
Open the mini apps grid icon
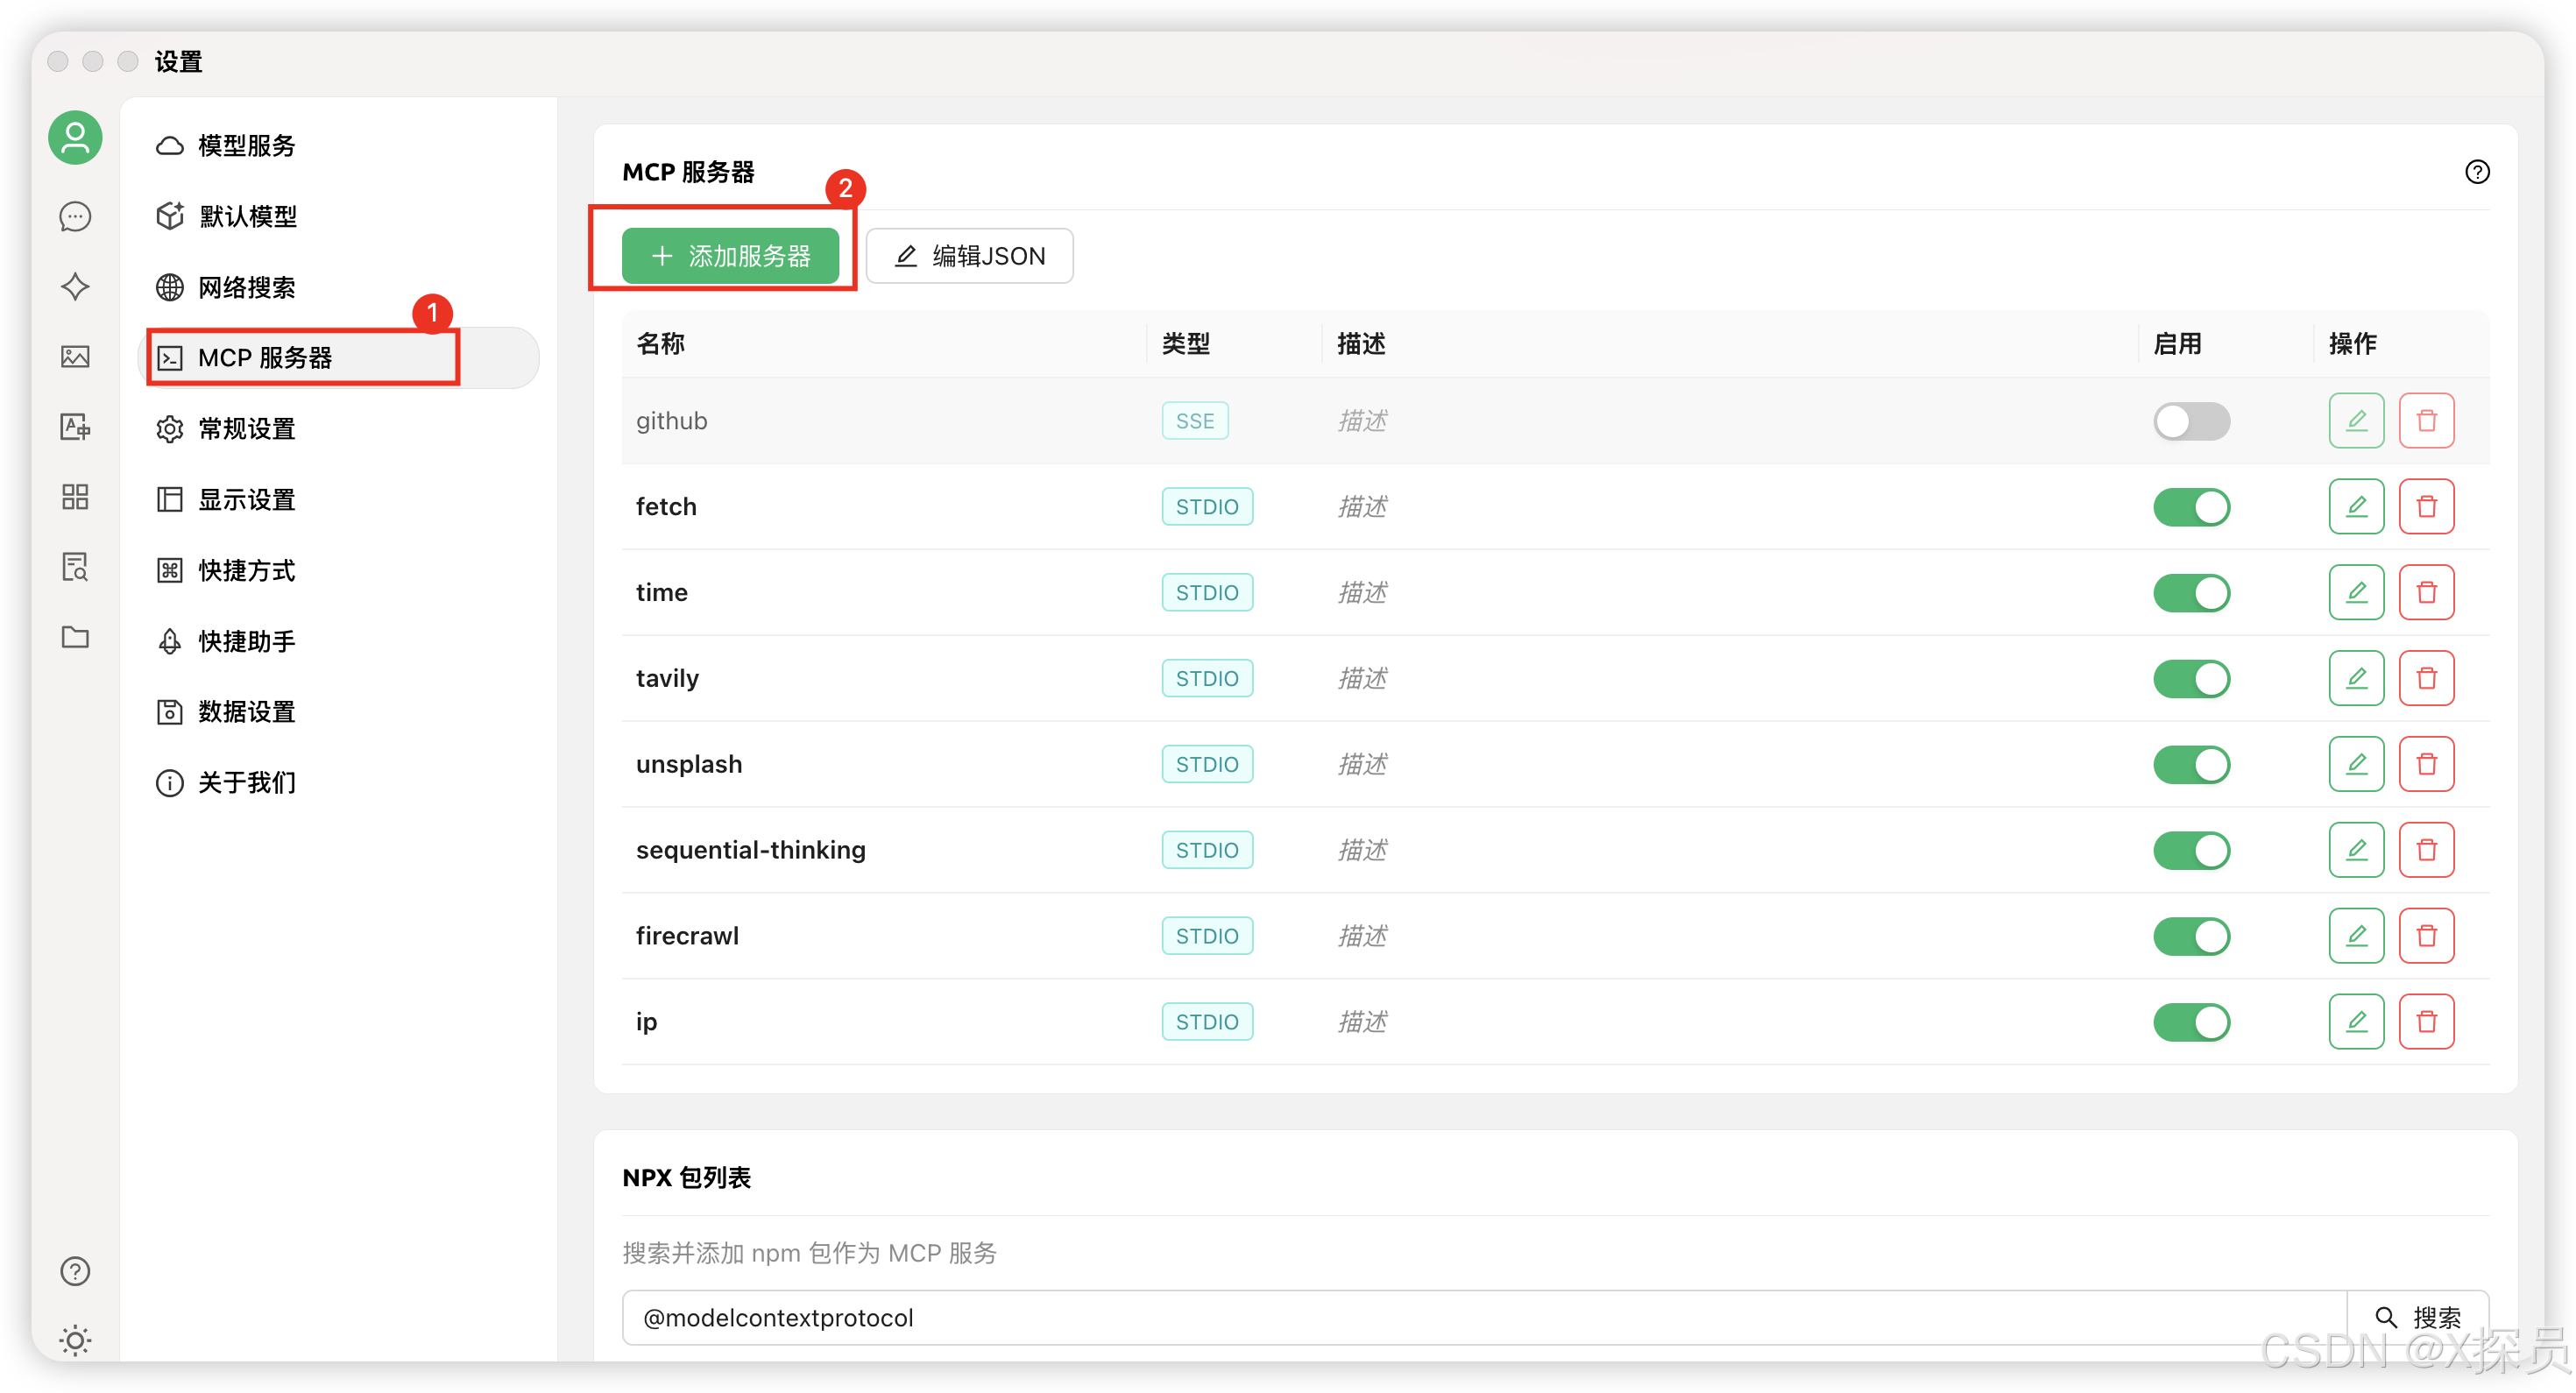(x=75, y=497)
